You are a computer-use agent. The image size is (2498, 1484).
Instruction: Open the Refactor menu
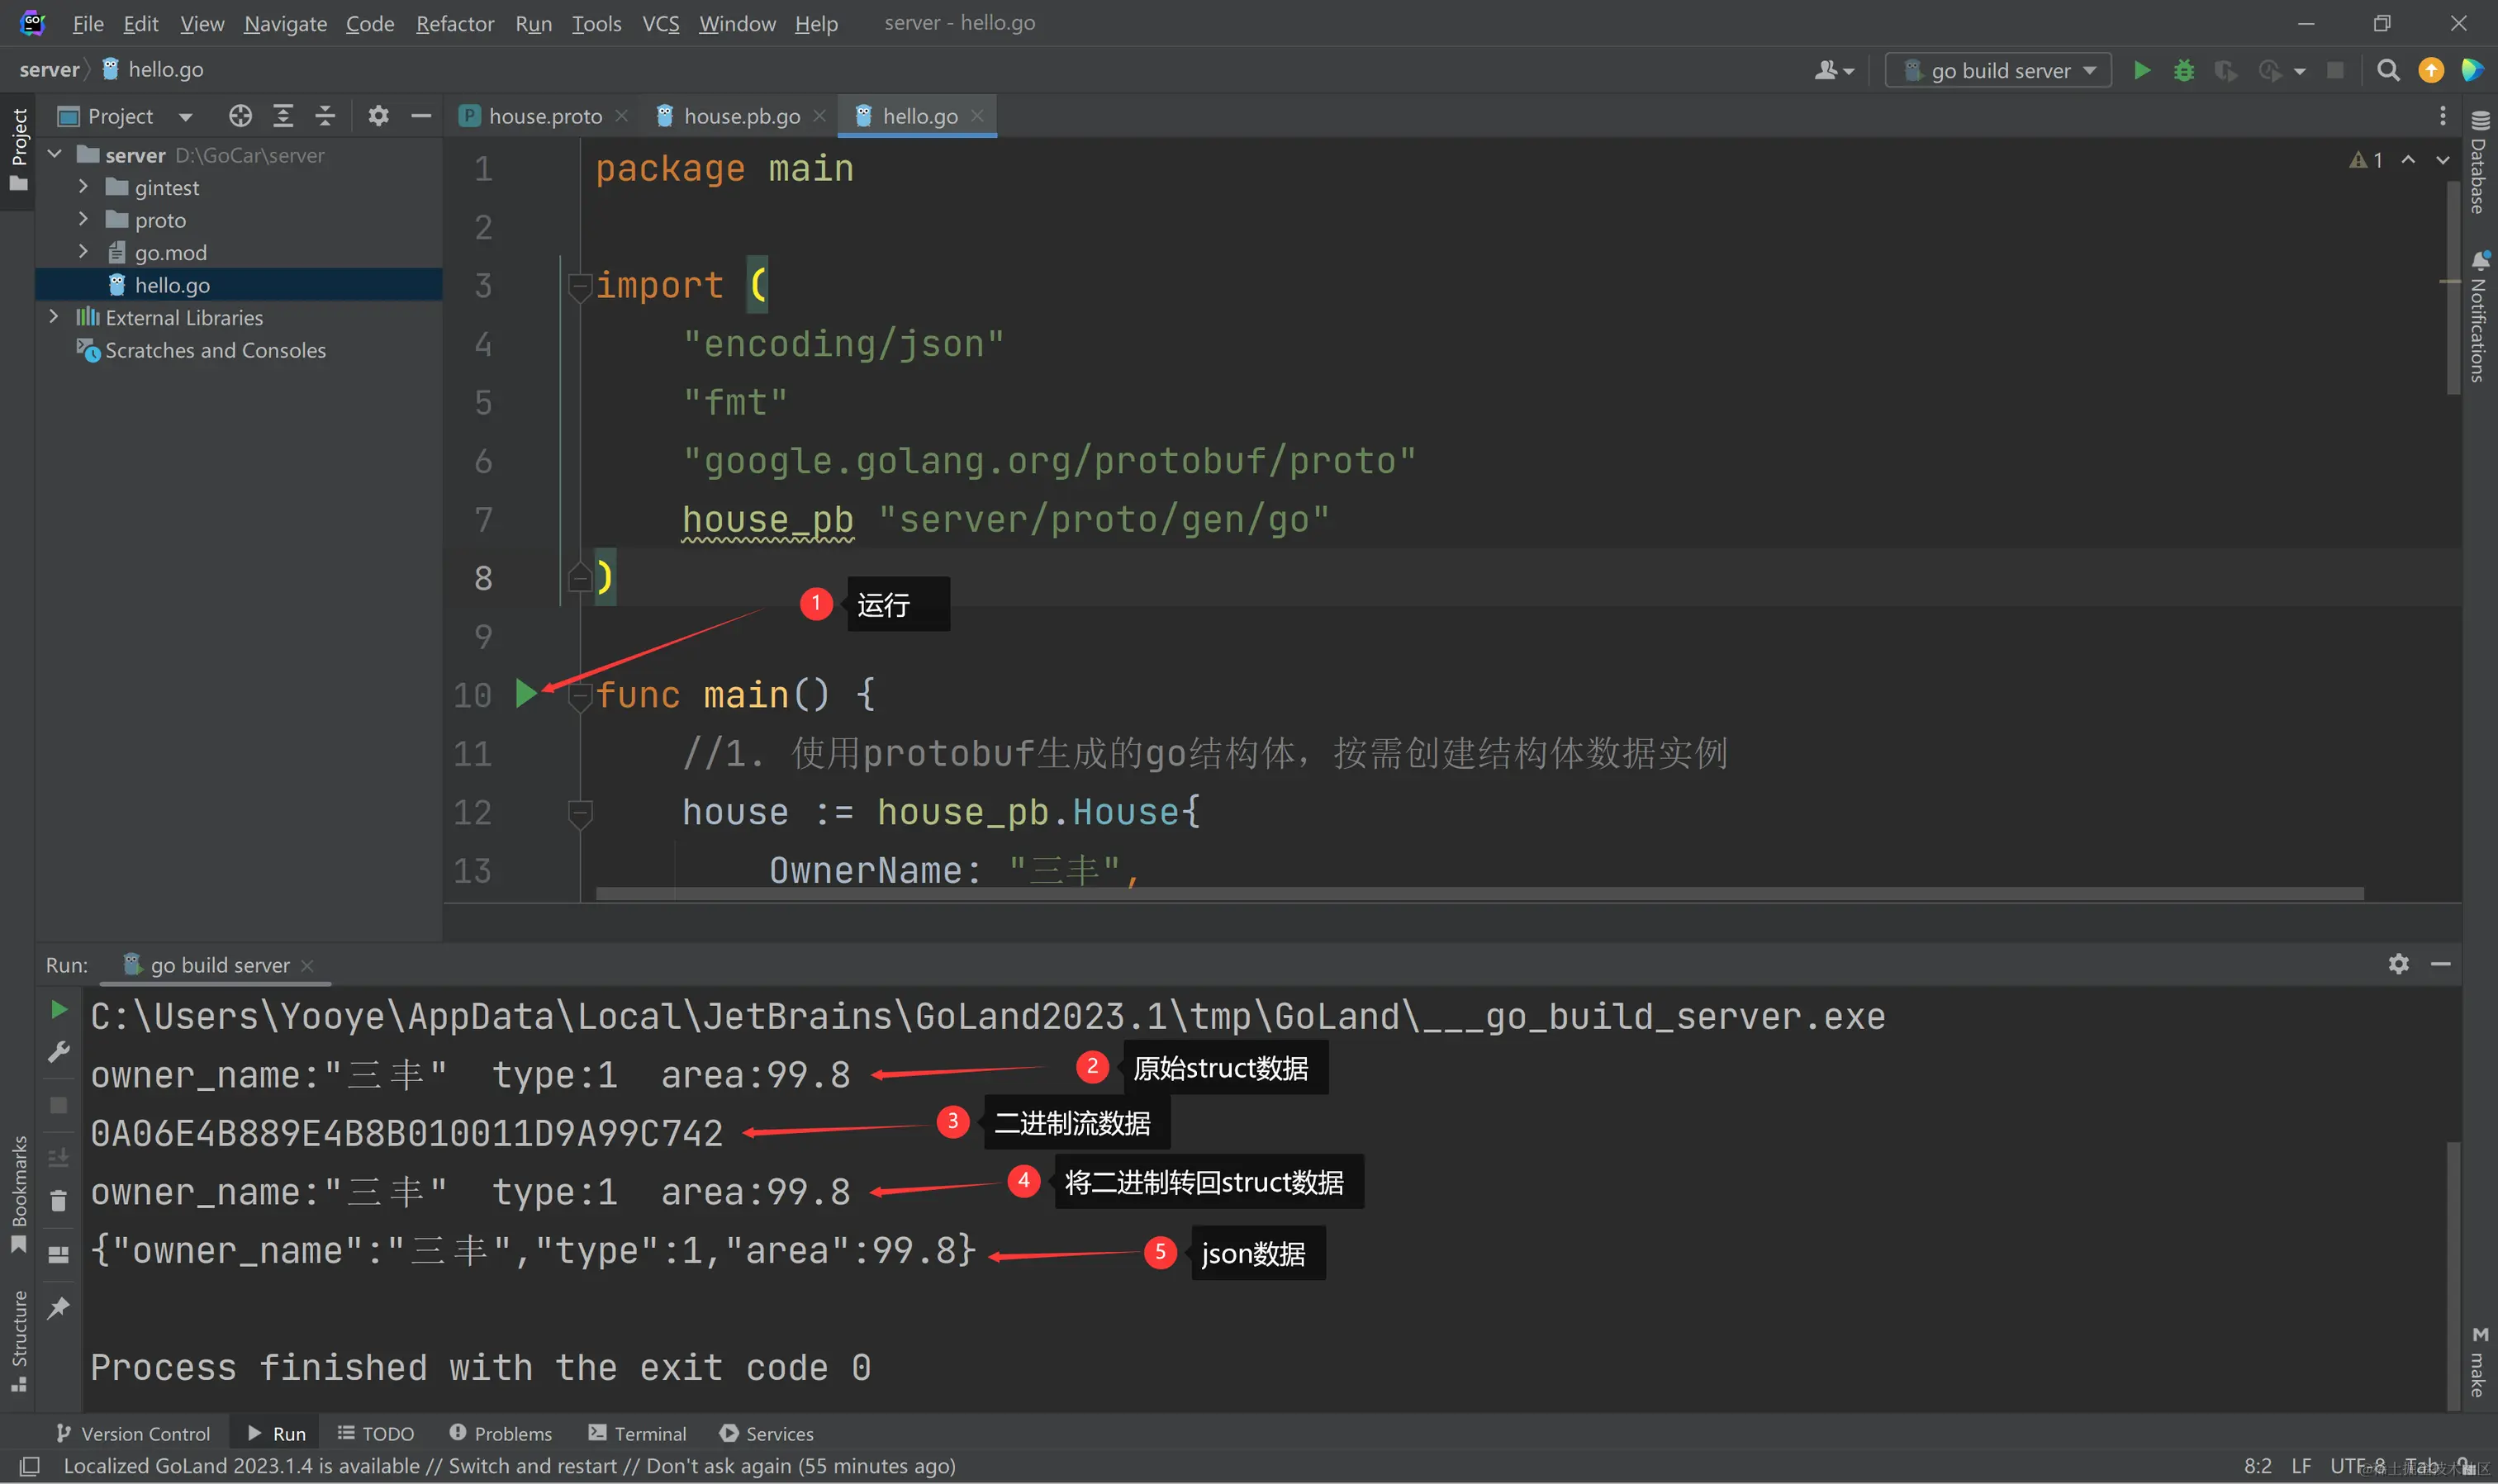[454, 23]
